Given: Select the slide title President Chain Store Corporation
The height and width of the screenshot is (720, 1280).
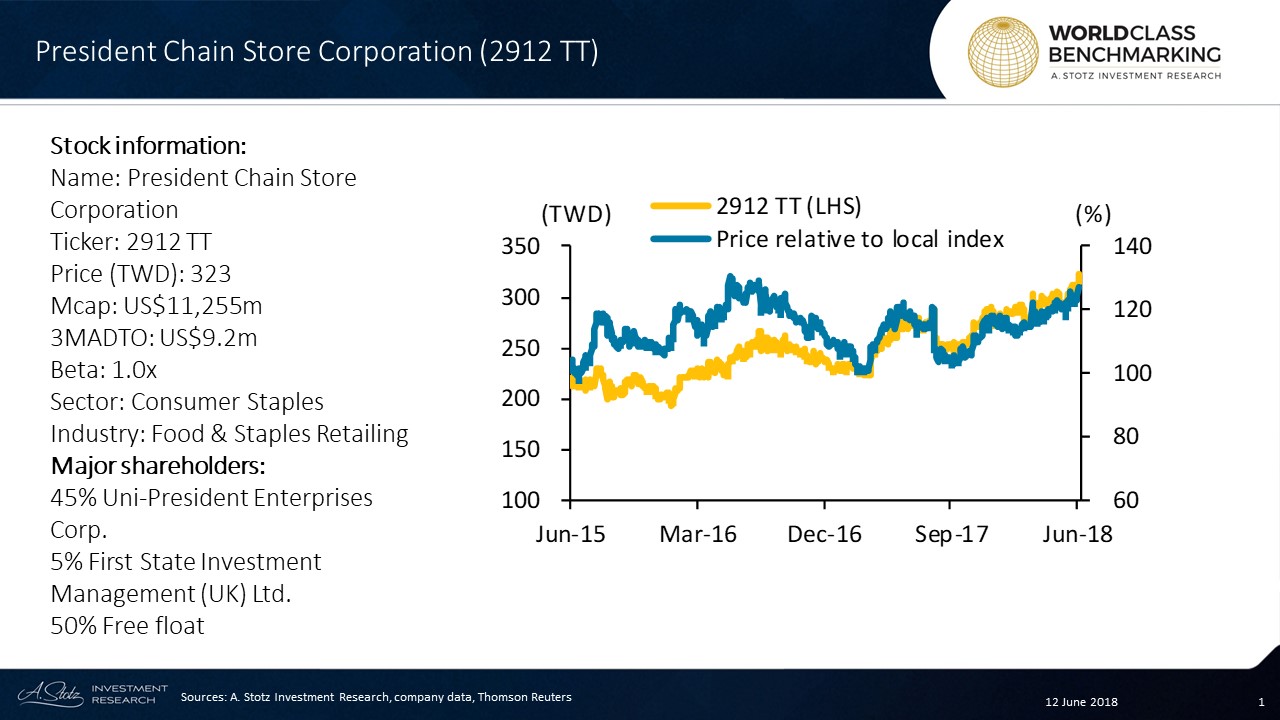Looking at the screenshot, I should pyautogui.click(x=316, y=52).
